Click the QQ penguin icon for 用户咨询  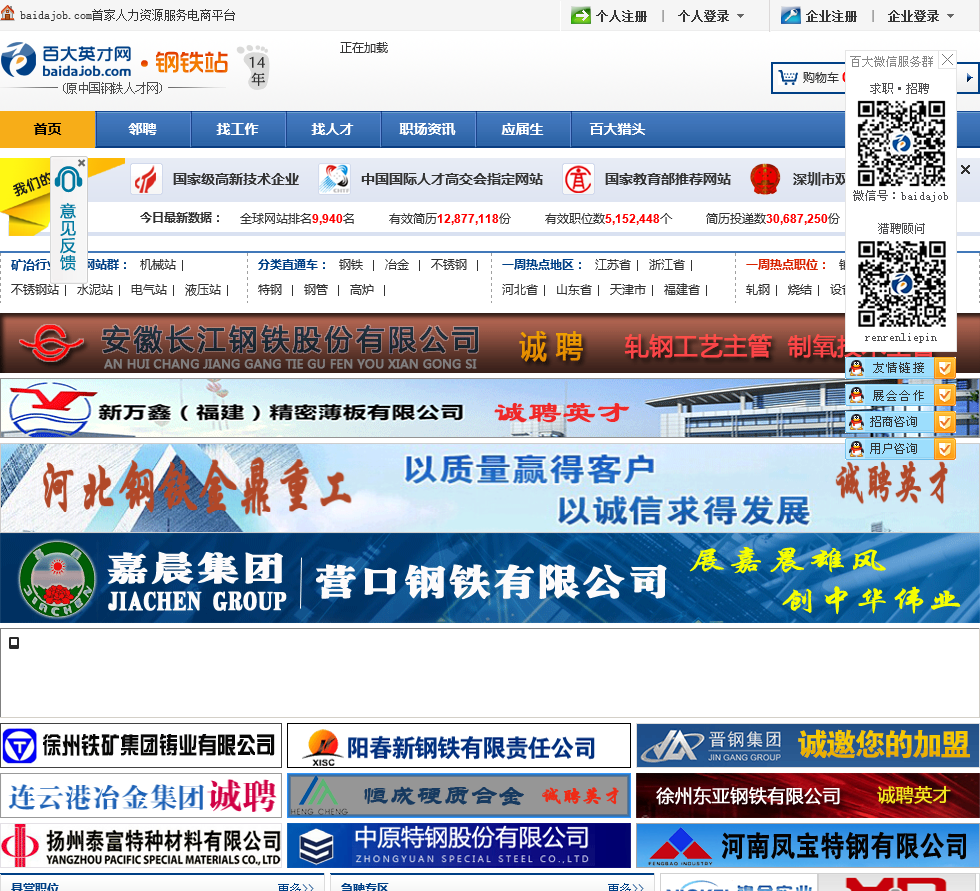click(x=856, y=449)
